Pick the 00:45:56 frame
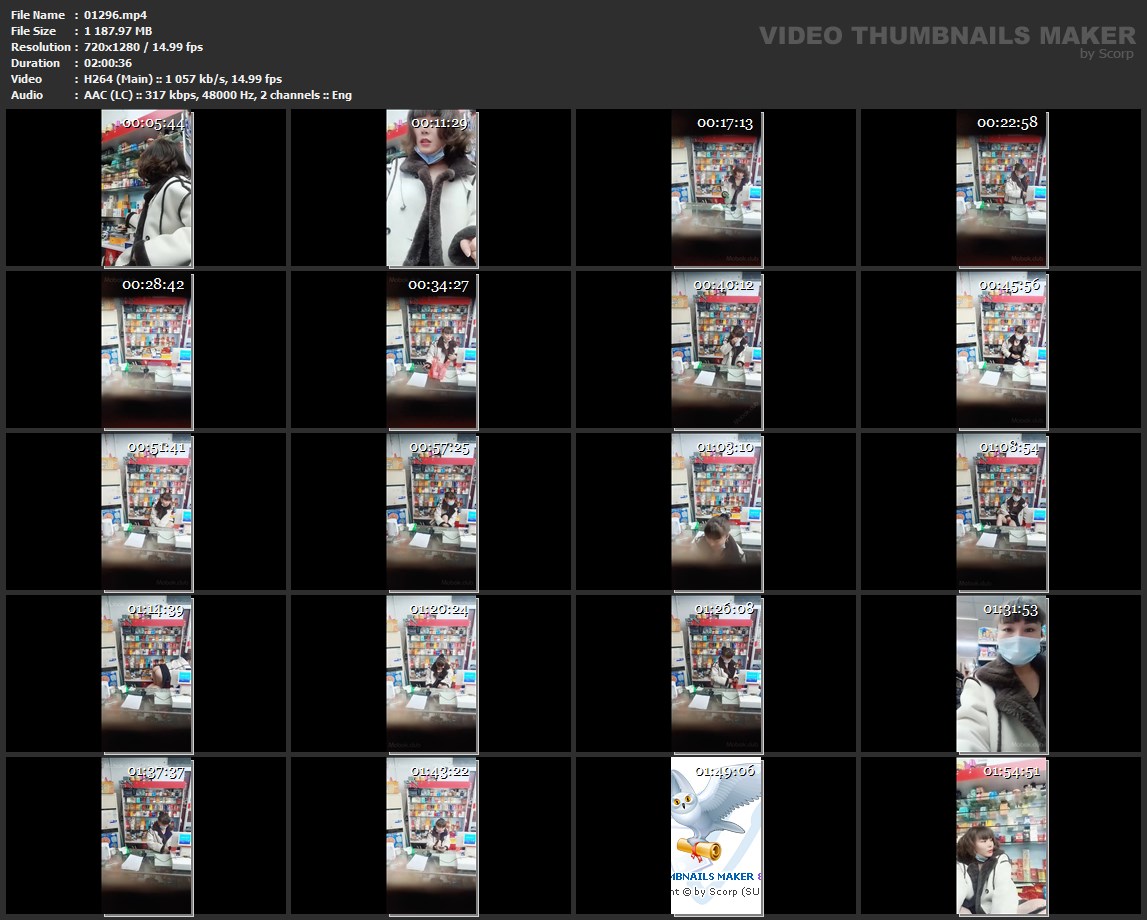 pos(1001,350)
